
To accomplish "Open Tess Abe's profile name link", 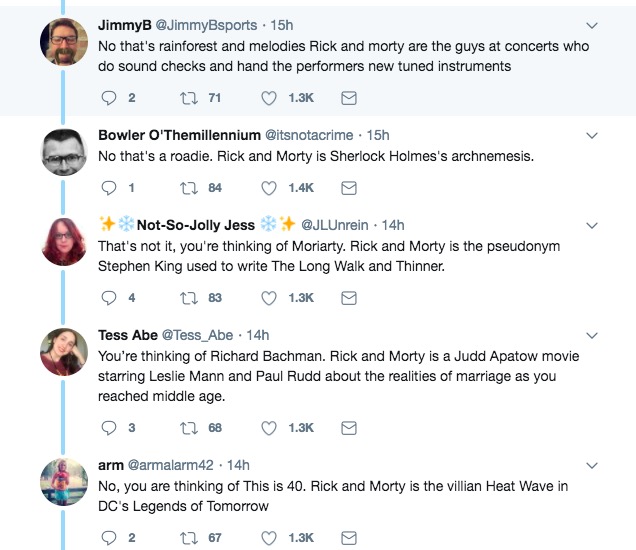I will (x=127, y=335).
